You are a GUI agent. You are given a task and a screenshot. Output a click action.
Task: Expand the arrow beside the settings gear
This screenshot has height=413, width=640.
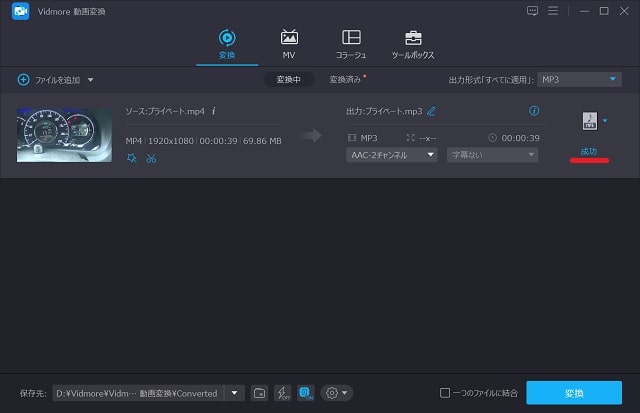[x=345, y=393]
